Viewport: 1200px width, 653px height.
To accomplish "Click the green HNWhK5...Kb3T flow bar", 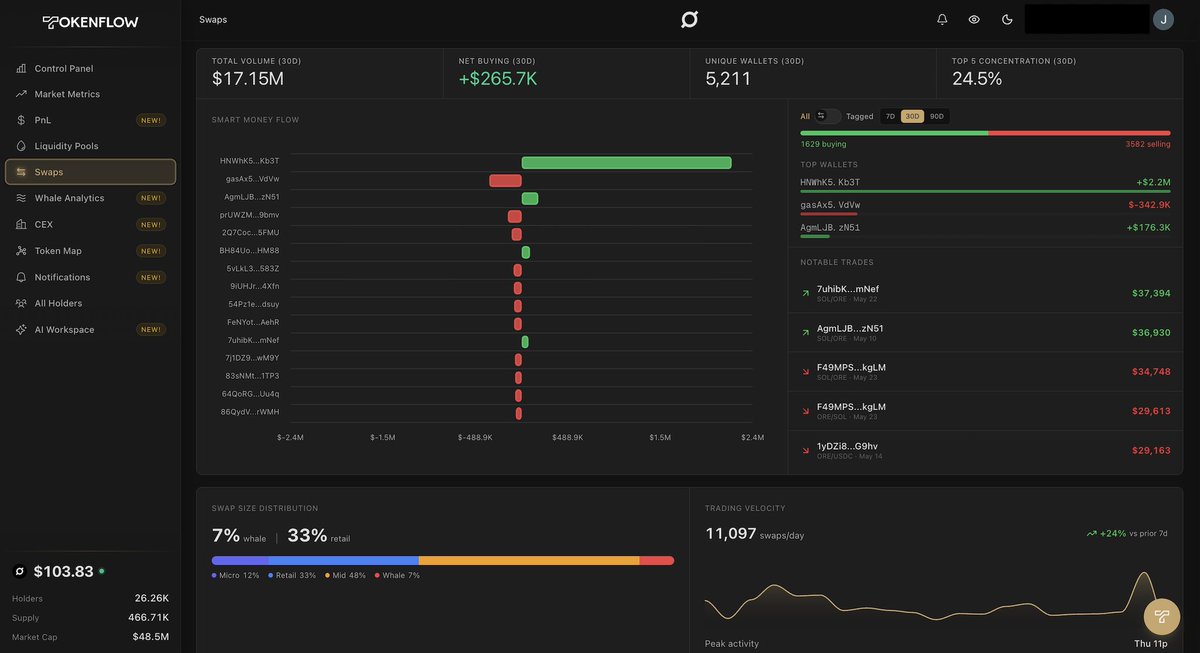I will (x=626, y=162).
